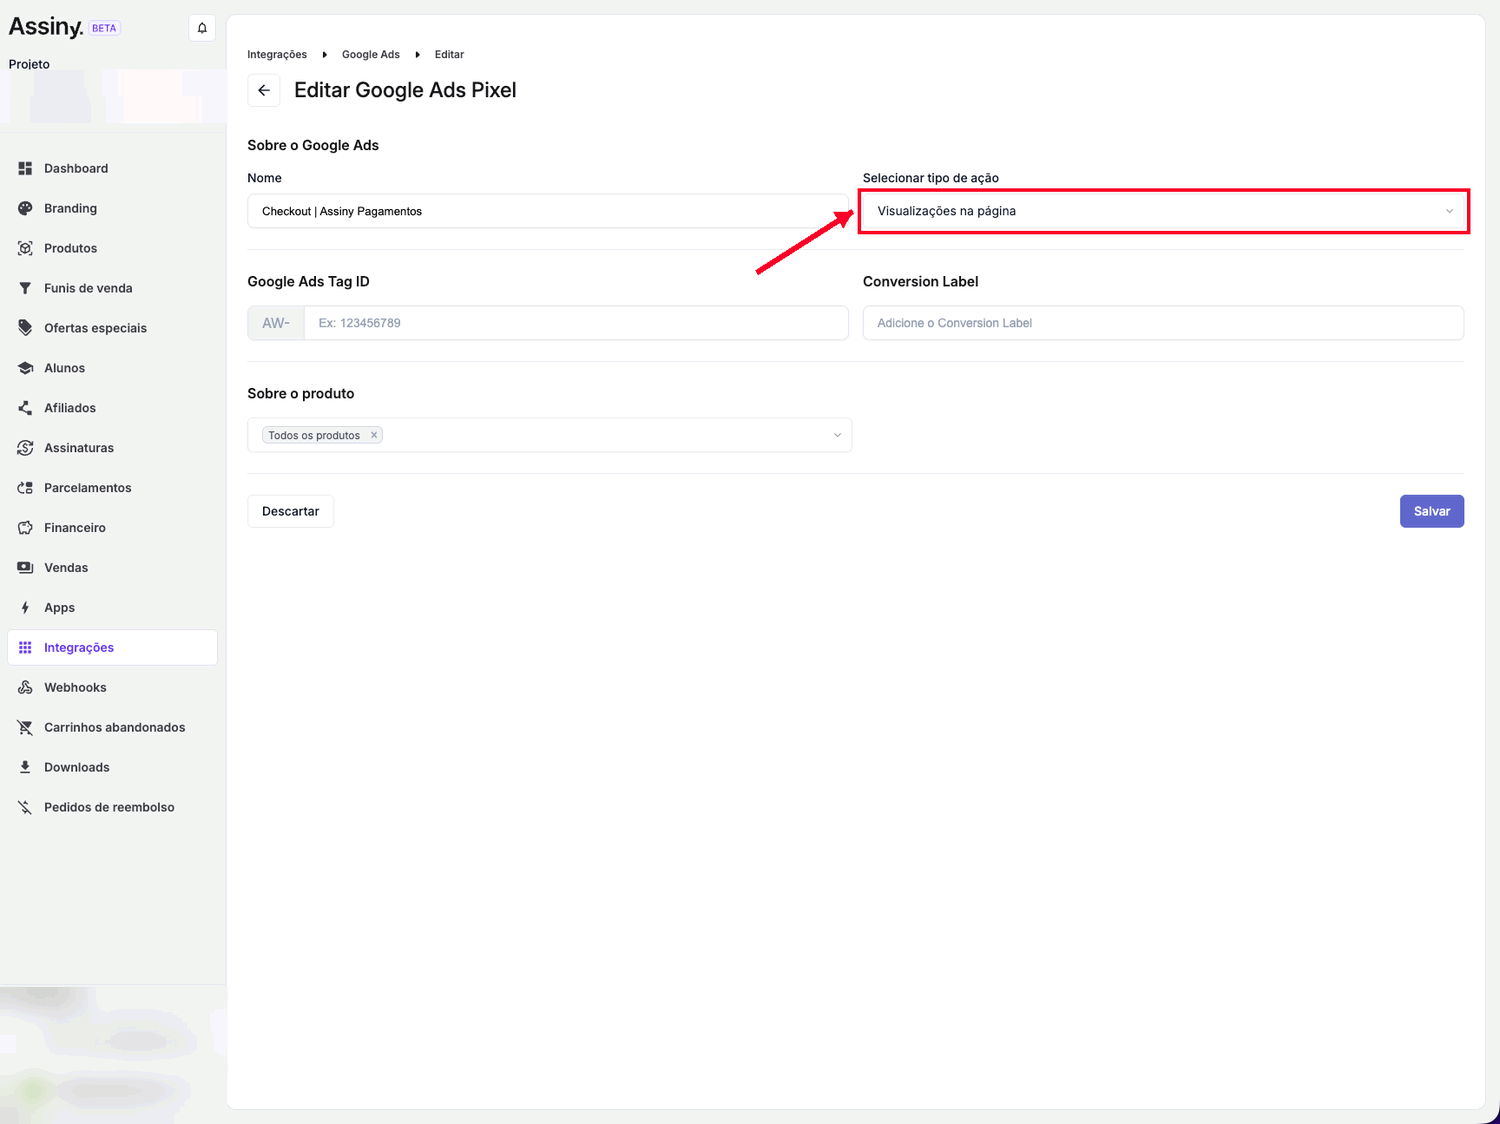Go to Carrinhos abandonados
This screenshot has width=1500, height=1124.
(x=112, y=728)
